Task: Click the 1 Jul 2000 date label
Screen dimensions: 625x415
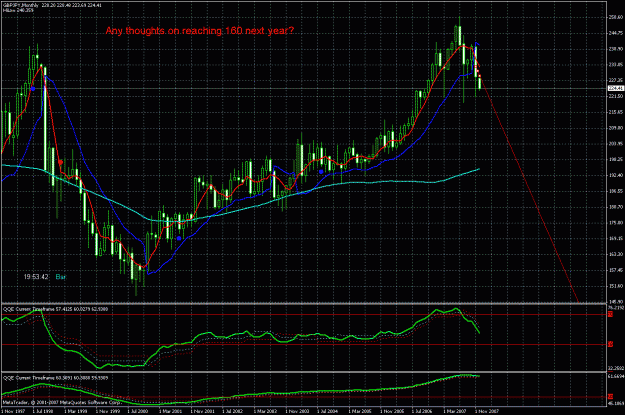Action: (138, 411)
